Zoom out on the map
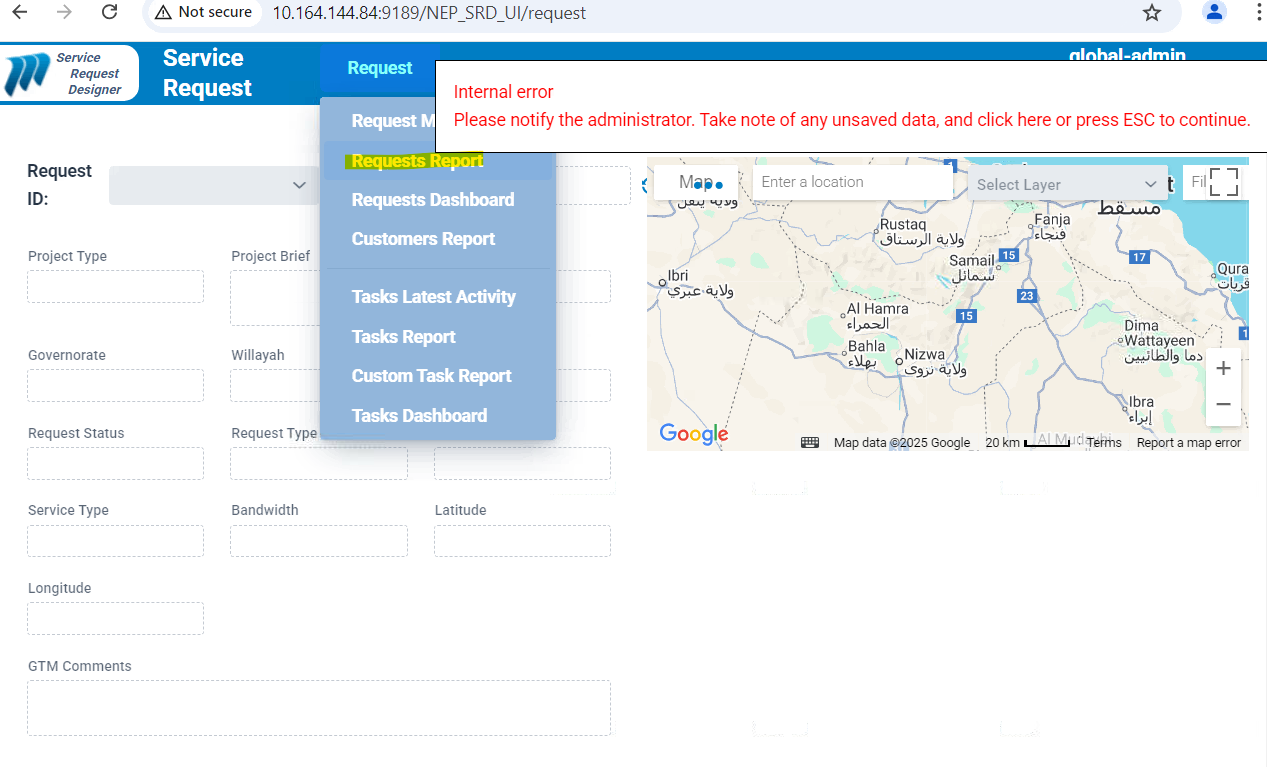 [x=1223, y=405]
